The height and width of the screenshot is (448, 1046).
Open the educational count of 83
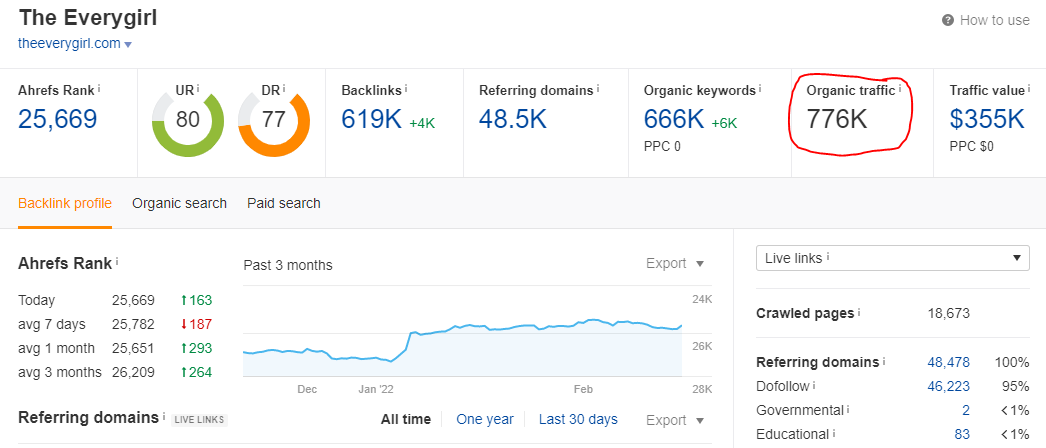[x=963, y=435]
